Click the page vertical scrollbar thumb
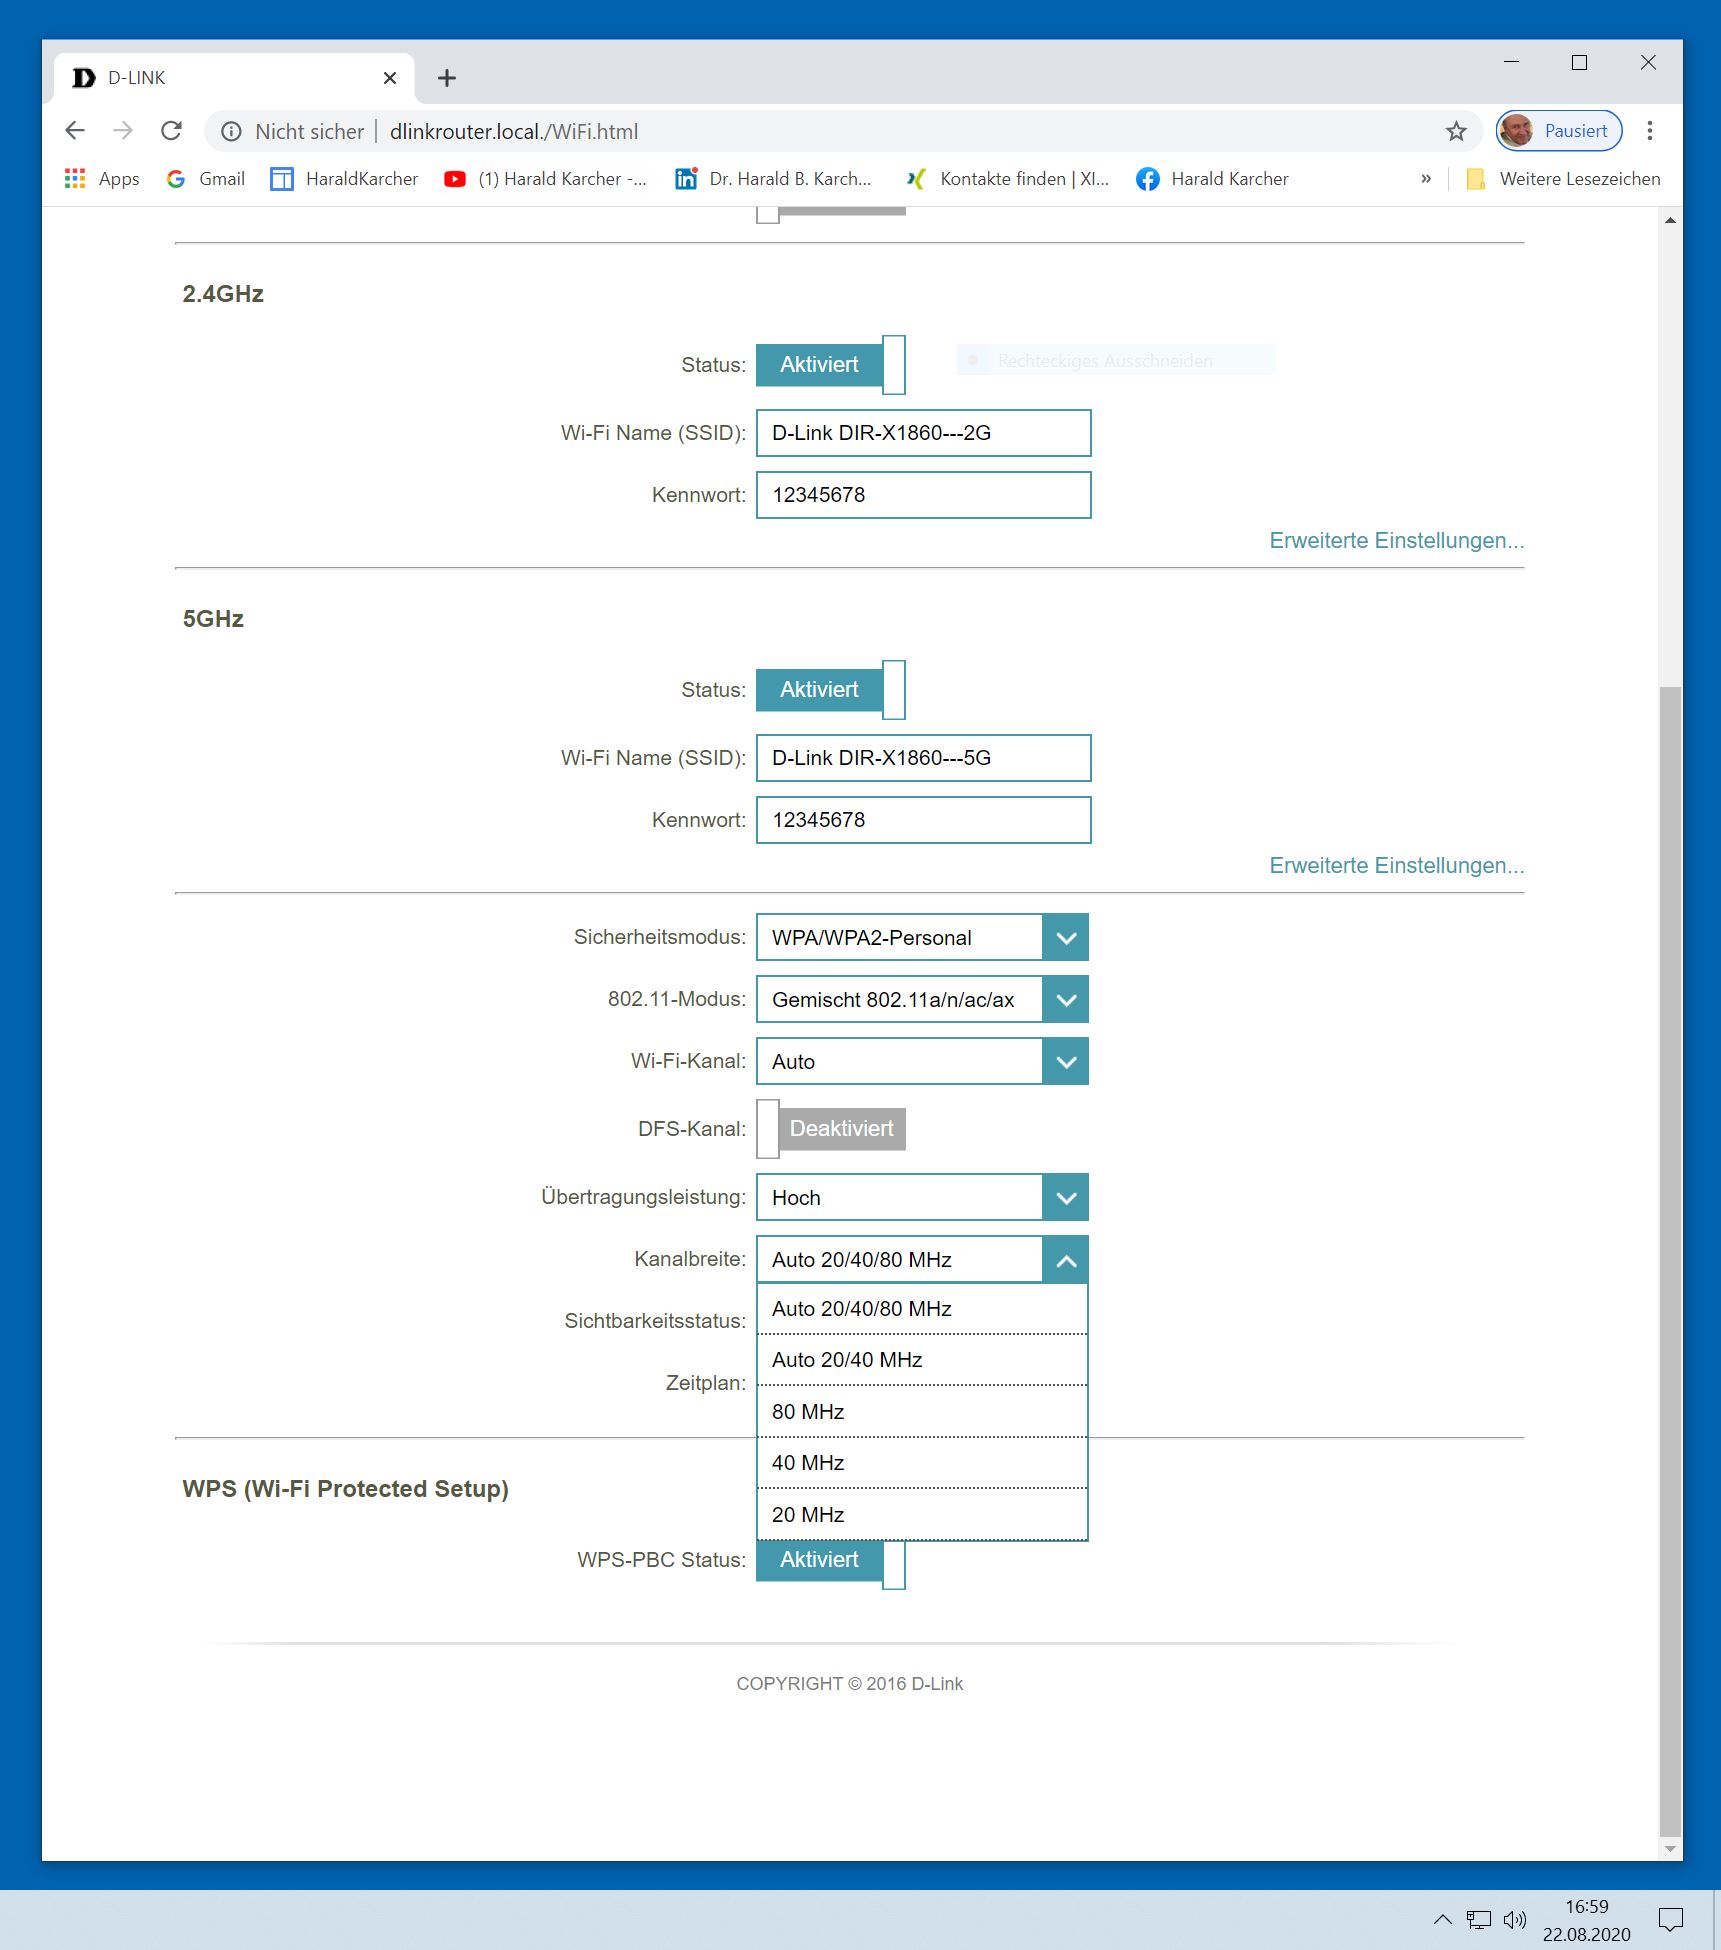This screenshot has height=1950, width=1721. tap(1670, 1260)
